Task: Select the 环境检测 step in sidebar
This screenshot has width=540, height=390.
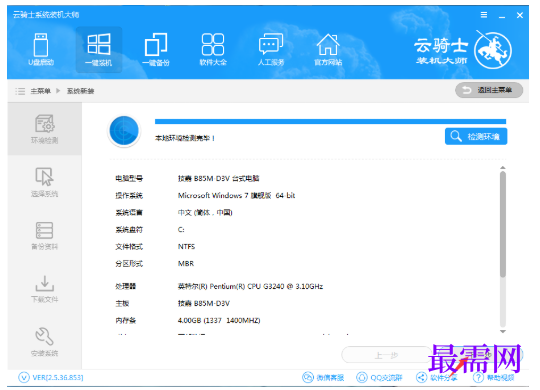Action: (44, 129)
